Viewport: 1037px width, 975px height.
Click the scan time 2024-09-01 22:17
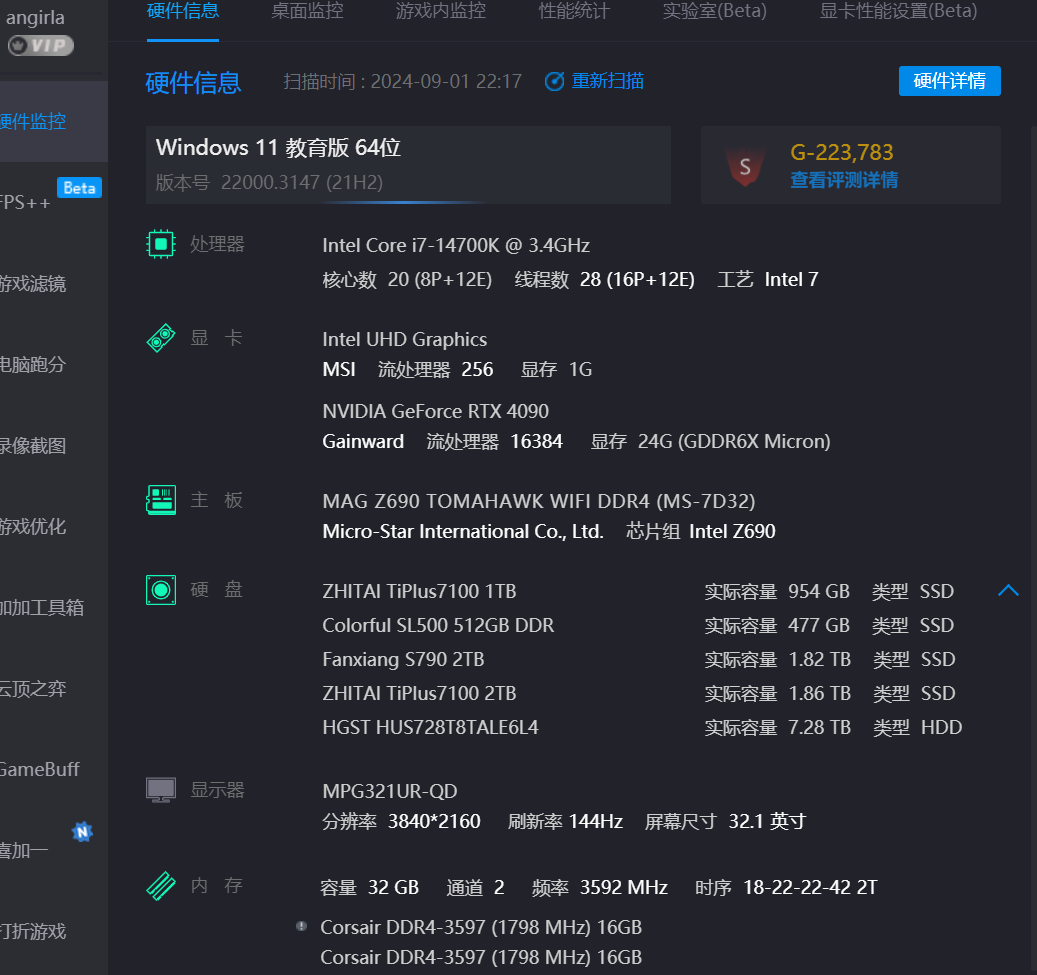446,81
